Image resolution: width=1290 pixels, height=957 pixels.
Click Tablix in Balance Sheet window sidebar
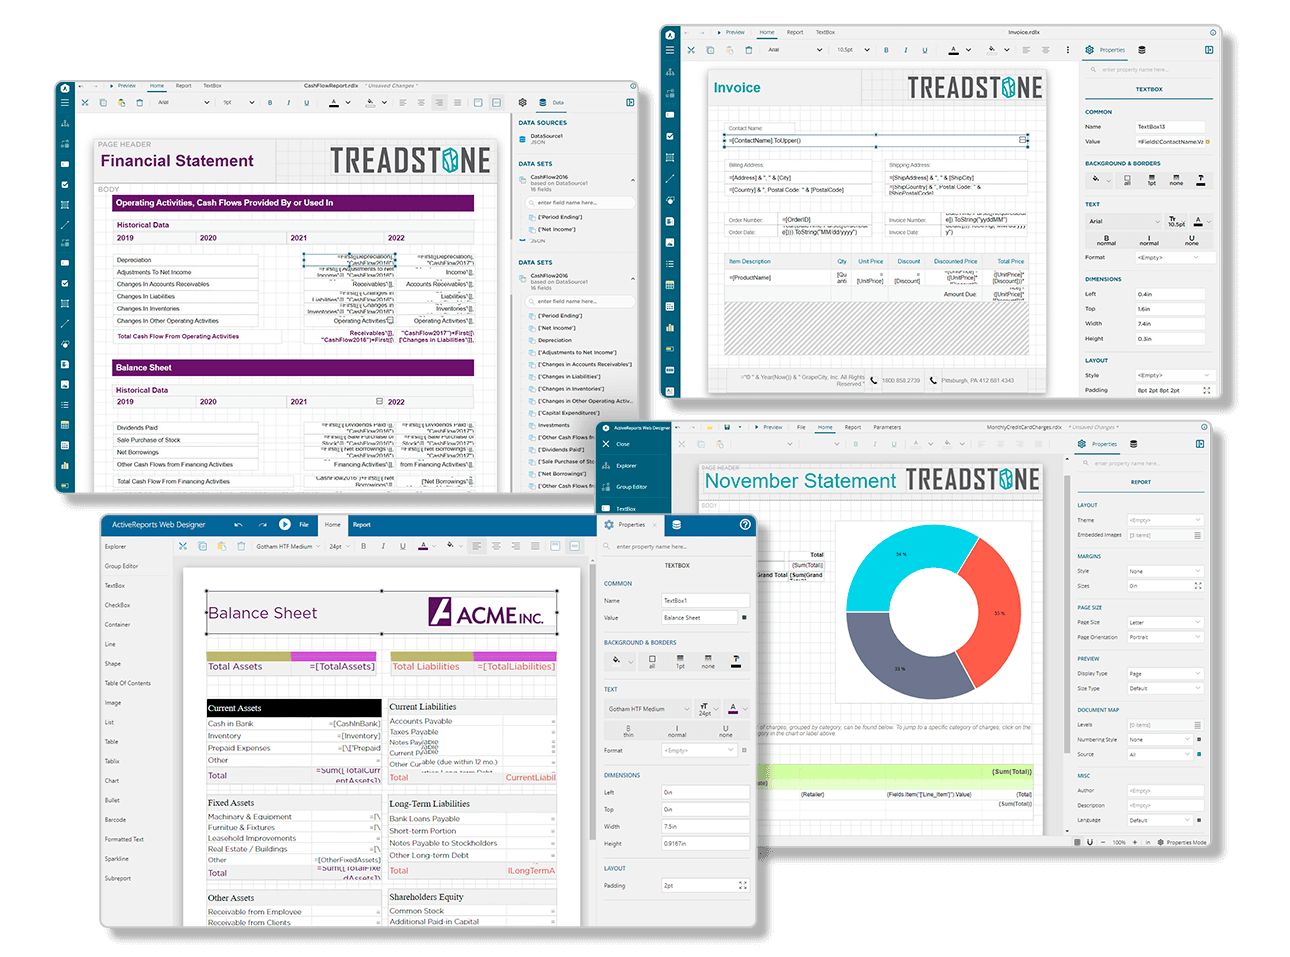[112, 761]
